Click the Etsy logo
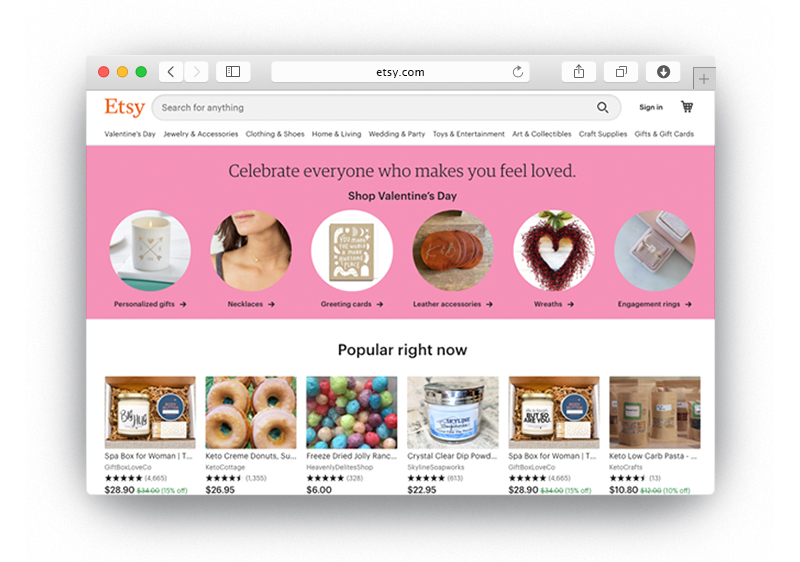 [124, 108]
